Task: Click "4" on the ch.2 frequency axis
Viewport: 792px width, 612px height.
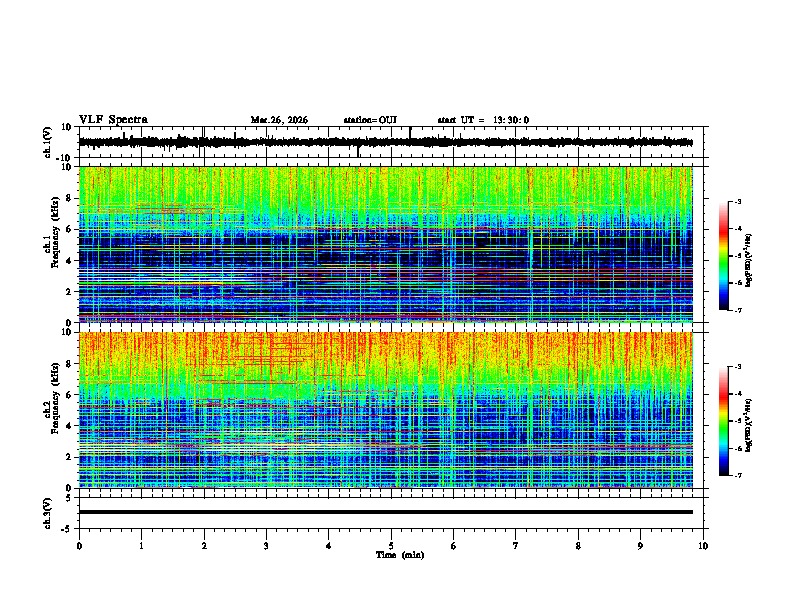Action: 70,426
